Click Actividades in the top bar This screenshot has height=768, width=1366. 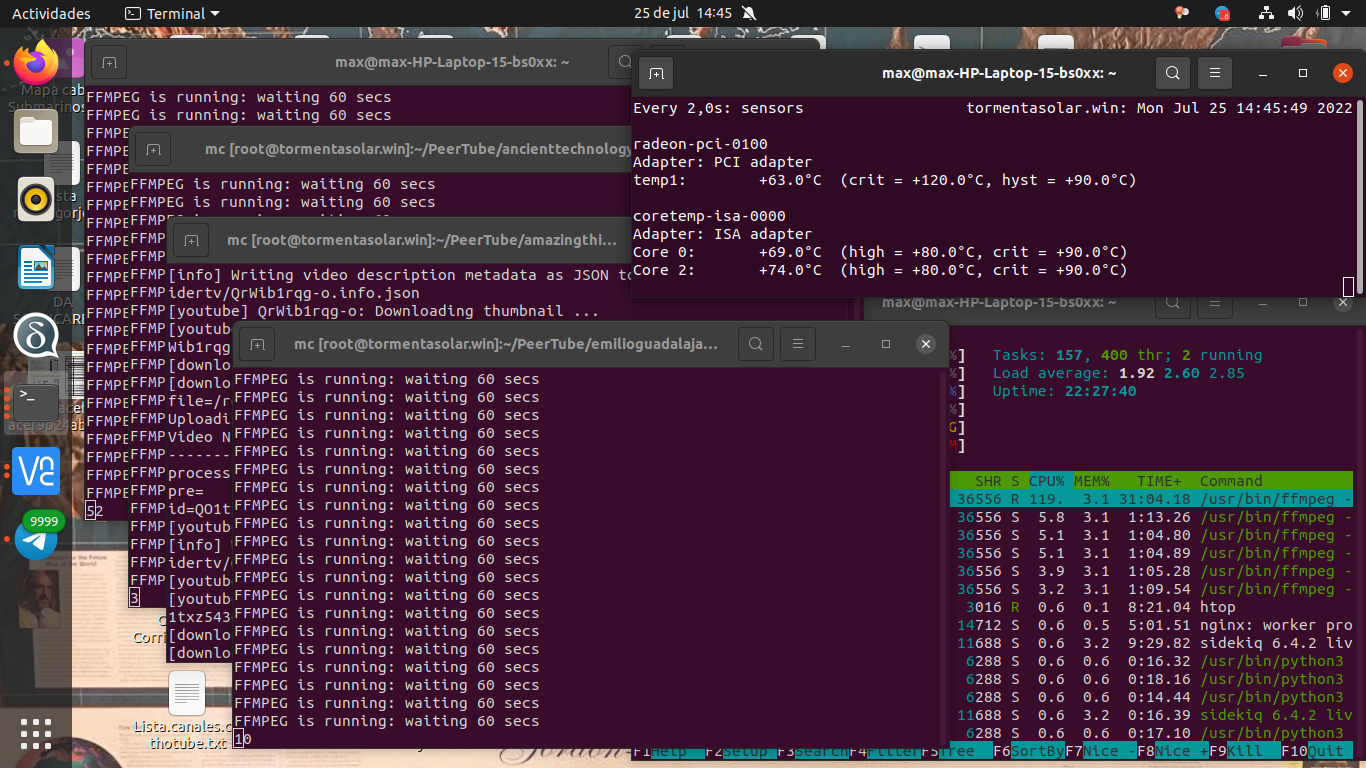pyautogui.click(x=51, y=13)
